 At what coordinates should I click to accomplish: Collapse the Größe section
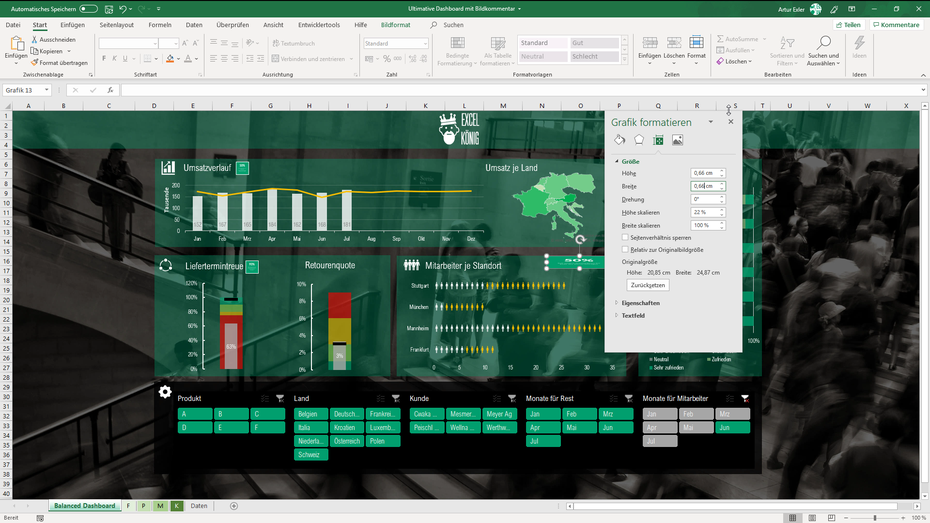click(x=617, y=161)
